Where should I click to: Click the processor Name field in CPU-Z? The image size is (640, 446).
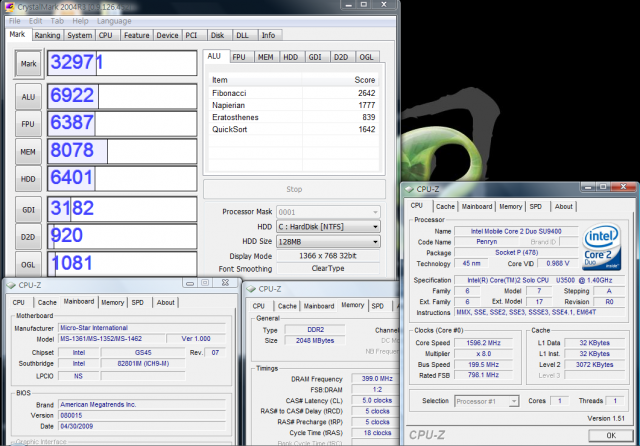coord(516,231)
